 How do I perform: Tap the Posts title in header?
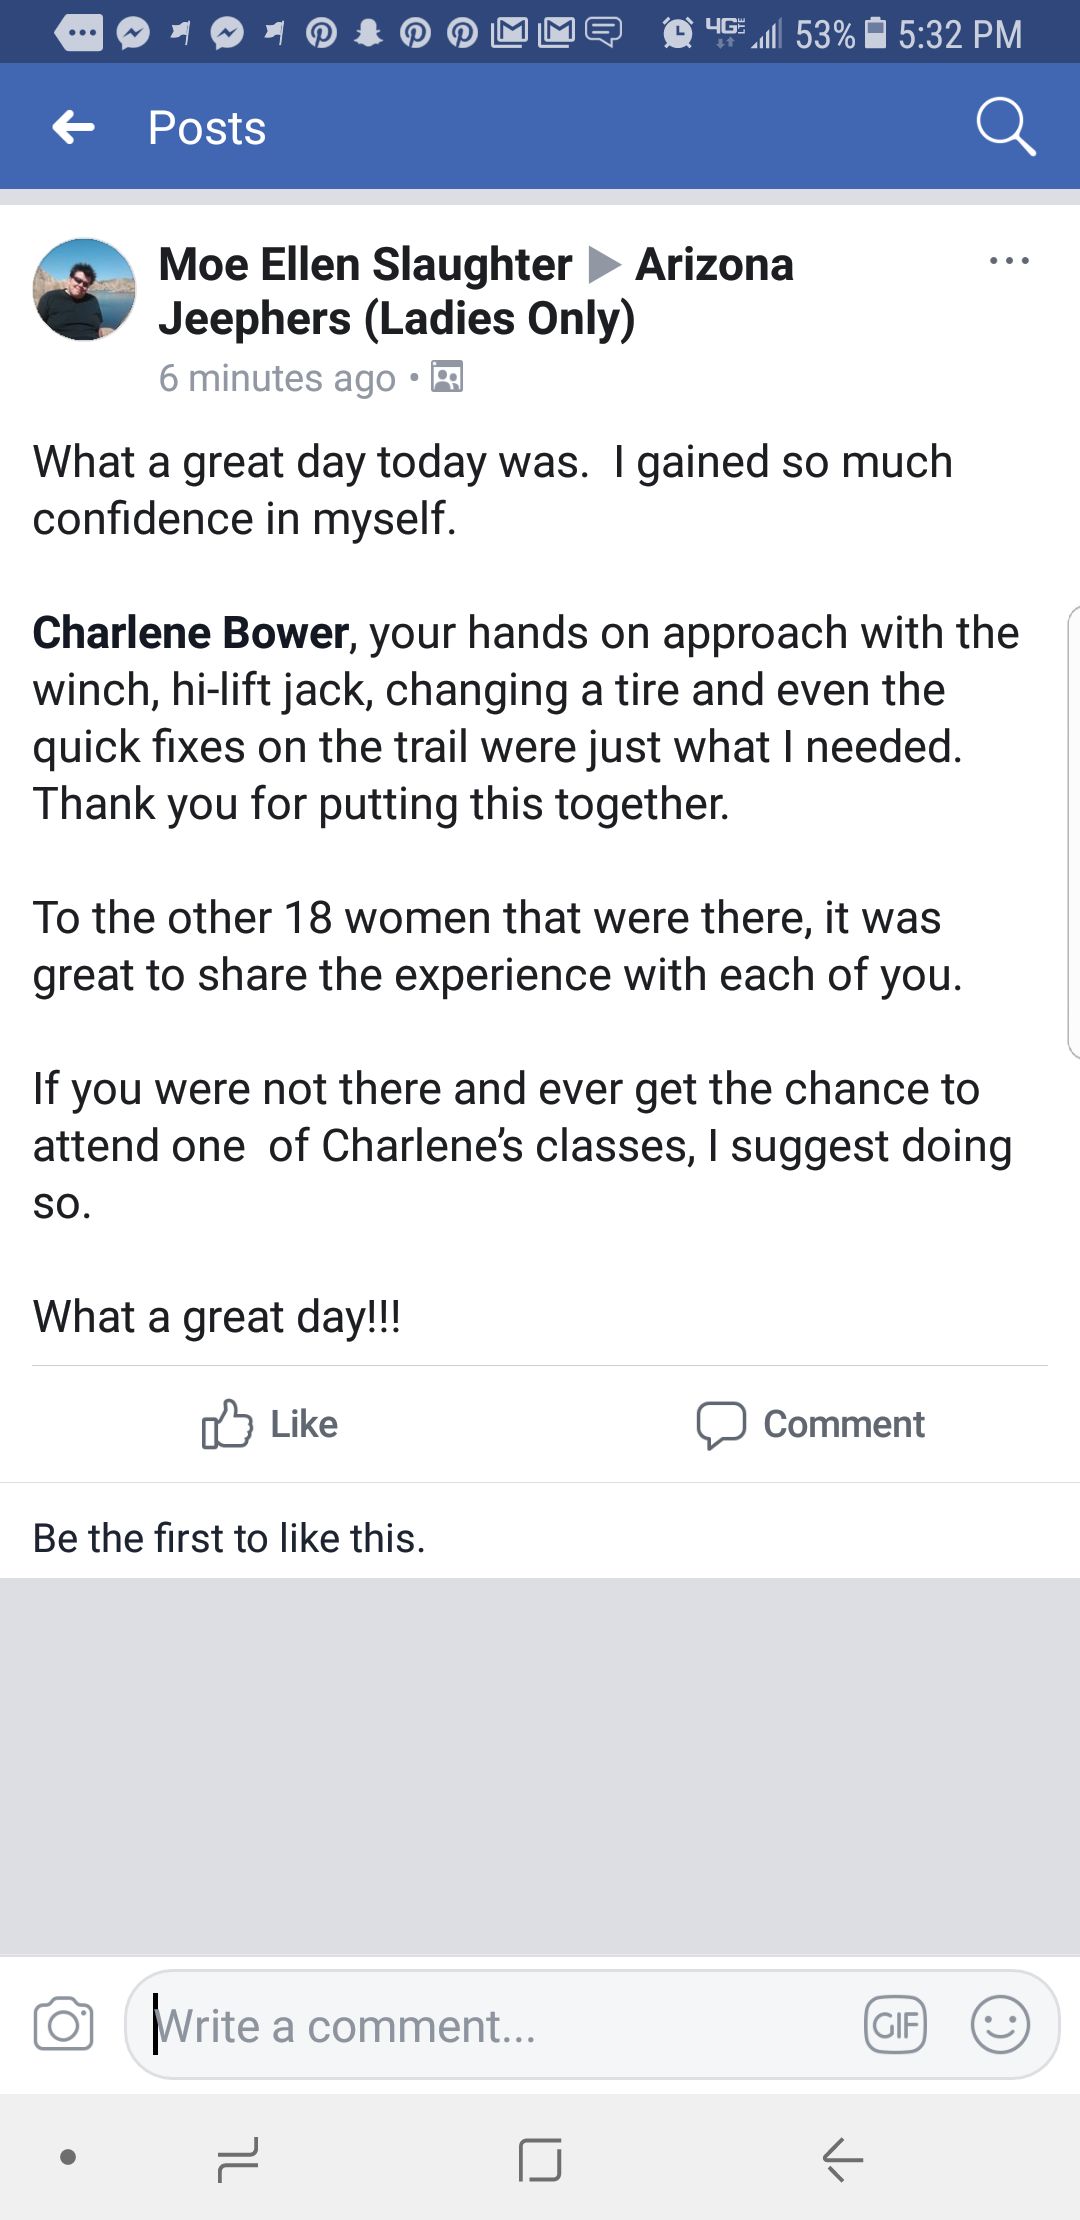(x=207, y=128)
